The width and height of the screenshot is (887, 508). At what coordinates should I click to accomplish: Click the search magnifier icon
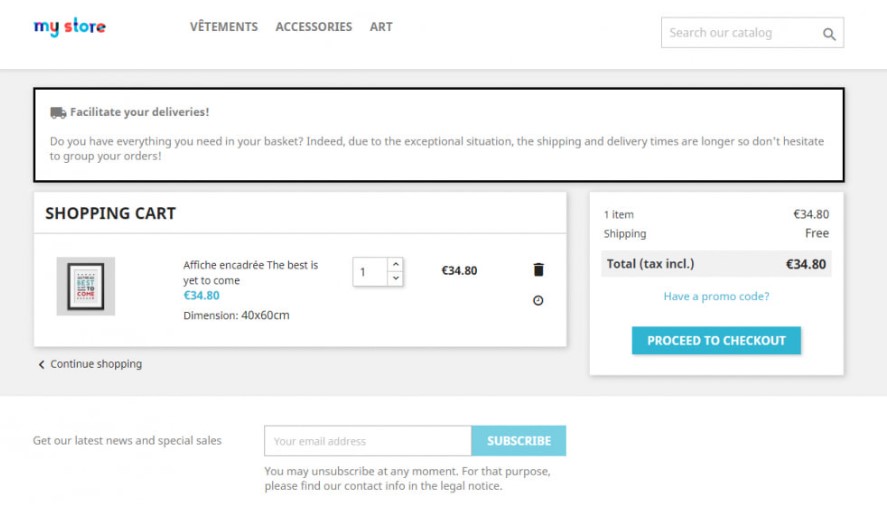point(829,34)
